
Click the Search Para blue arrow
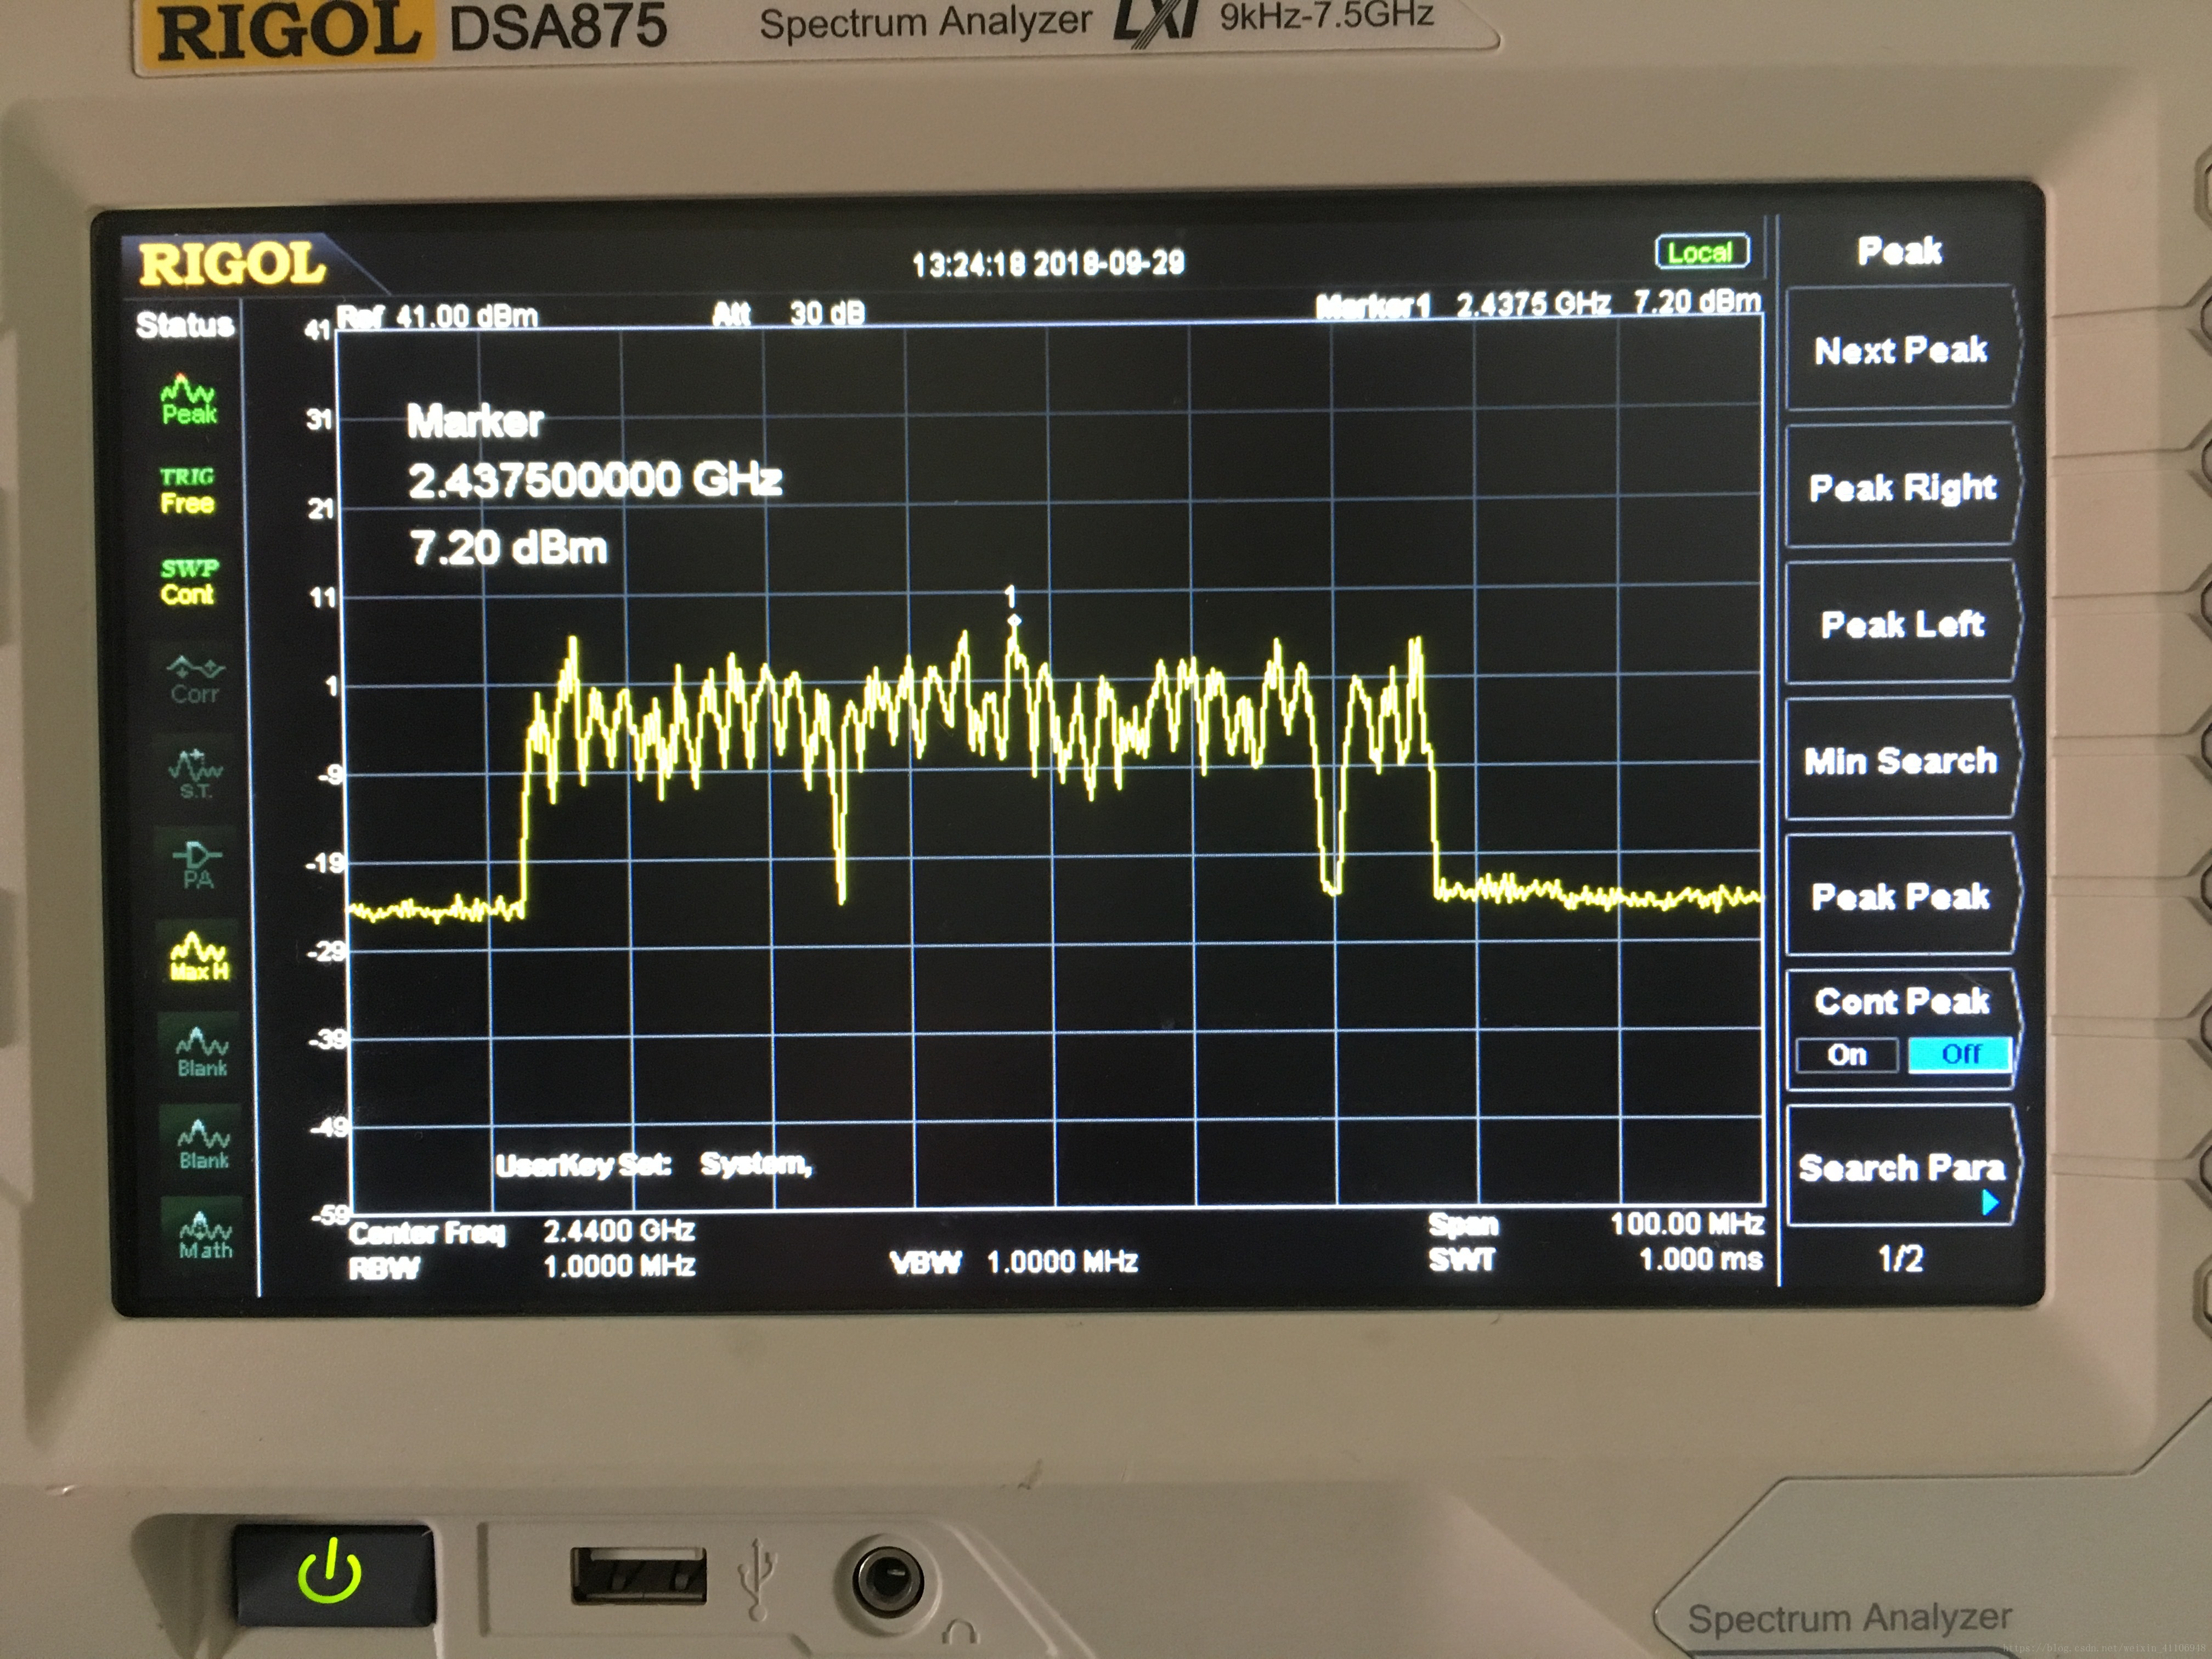click(1989, 1202)
